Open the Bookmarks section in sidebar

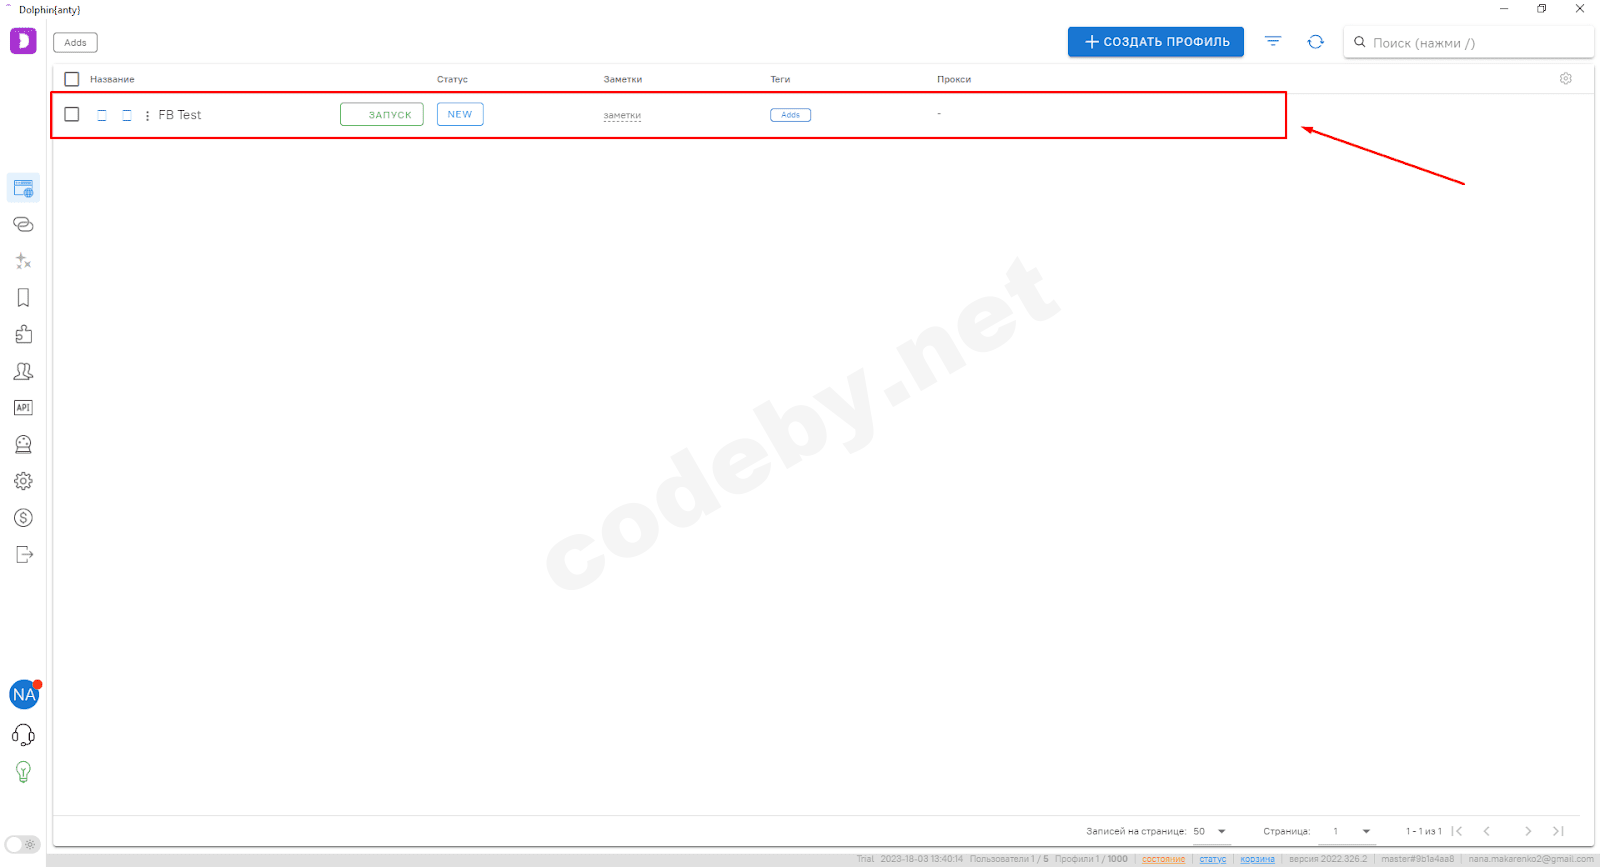coord(23,298)
